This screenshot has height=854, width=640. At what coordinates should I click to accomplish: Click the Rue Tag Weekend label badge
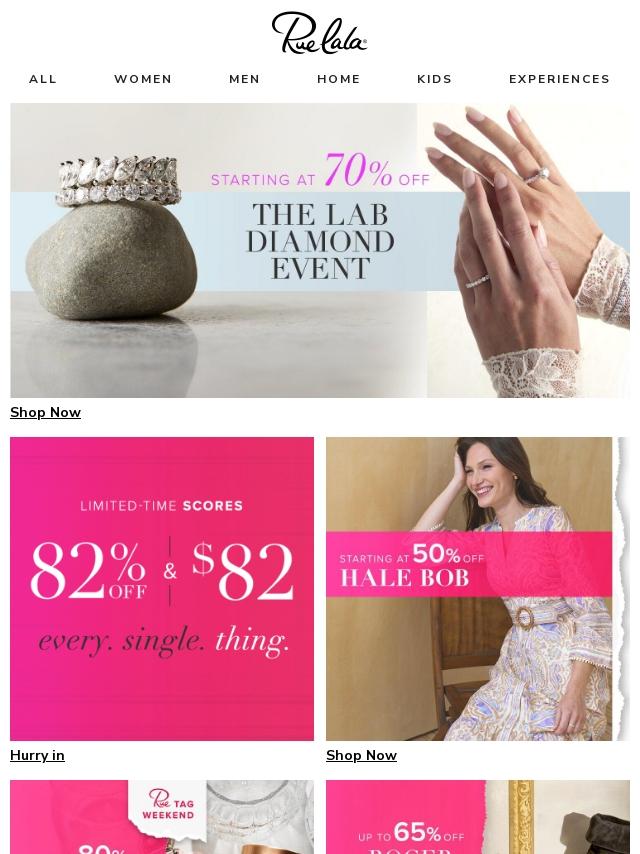[168, 804]
